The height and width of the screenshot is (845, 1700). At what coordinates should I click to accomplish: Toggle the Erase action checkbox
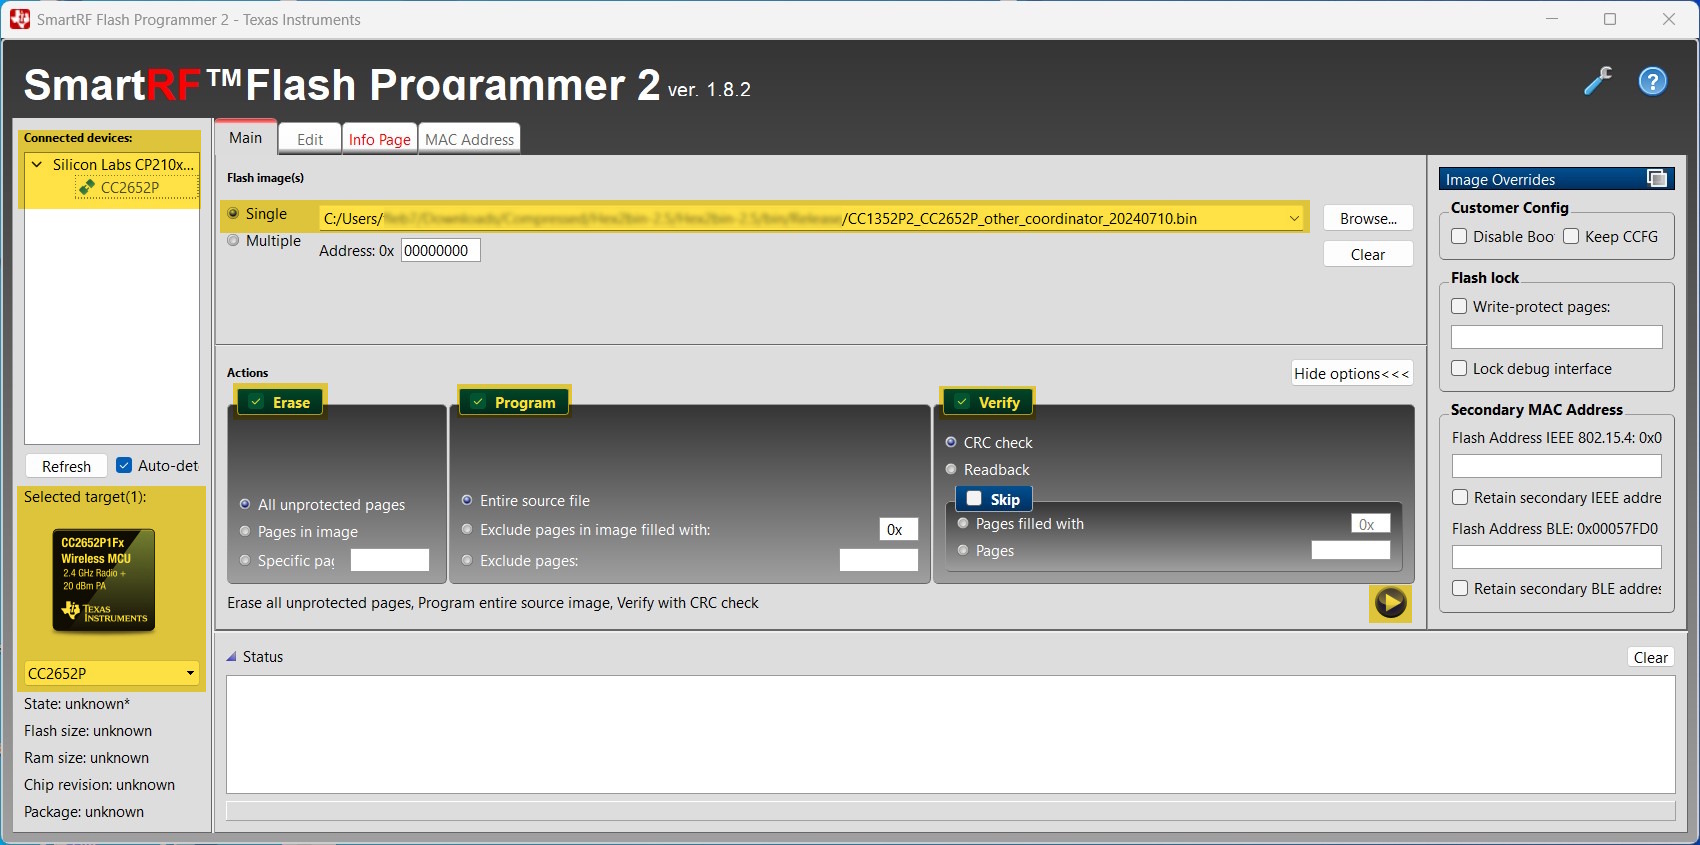tap(257, 402)
